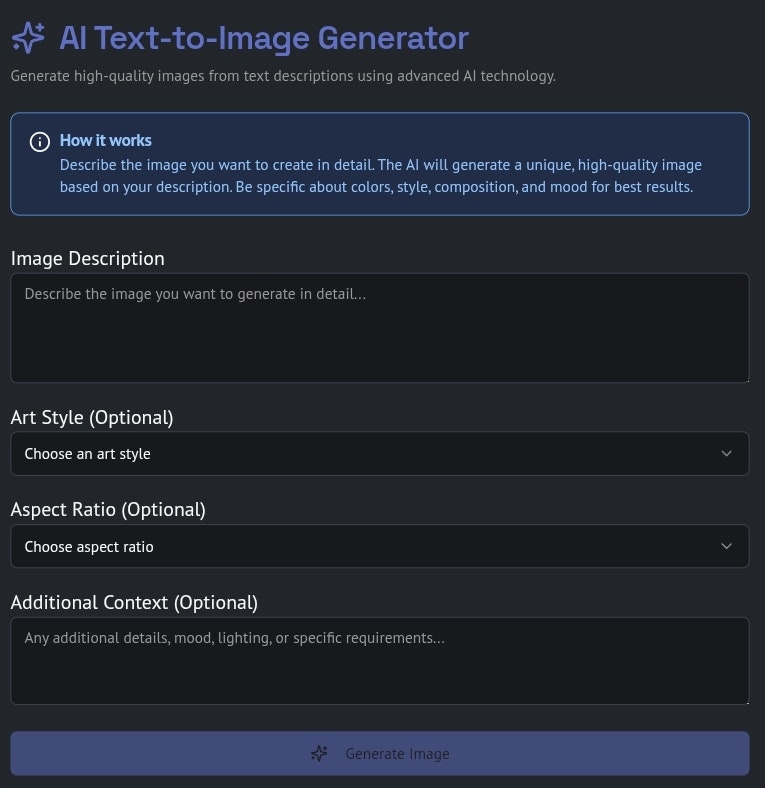The image size is (765, 788).
Task: Focus the Image Description text area
Action: 379,328
